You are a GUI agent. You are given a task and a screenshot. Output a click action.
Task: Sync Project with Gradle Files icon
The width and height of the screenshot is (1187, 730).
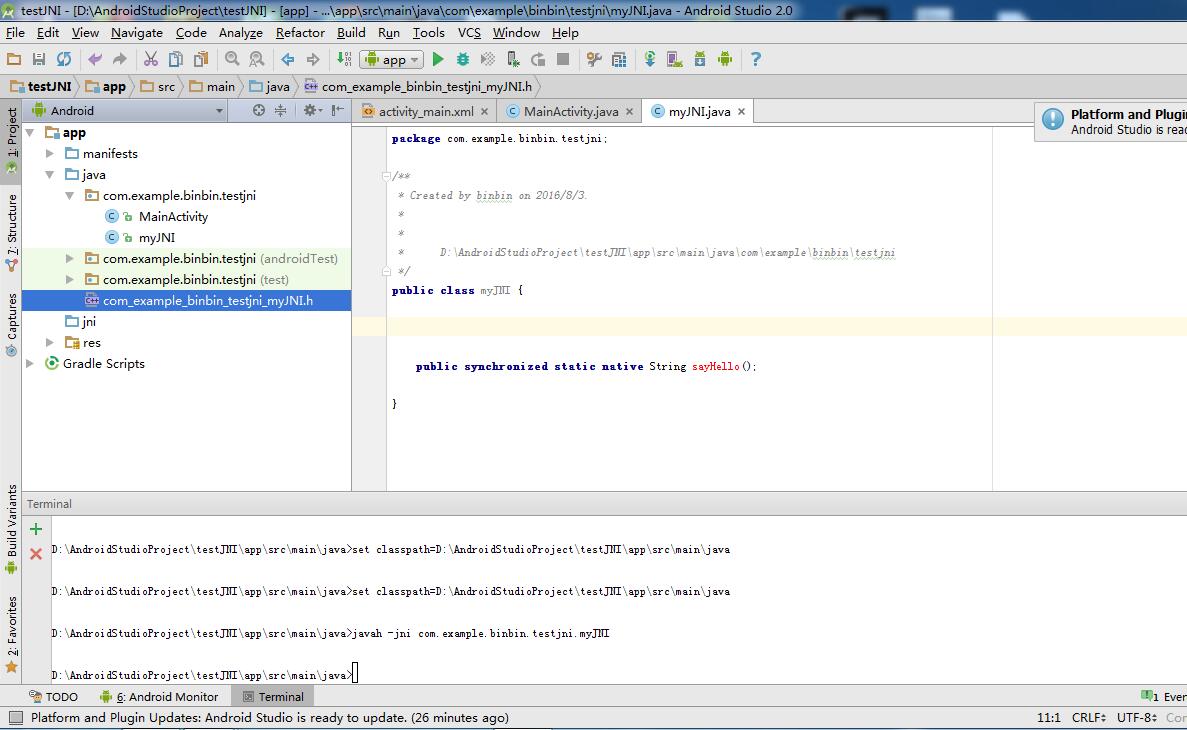click(x=650, y=59)
